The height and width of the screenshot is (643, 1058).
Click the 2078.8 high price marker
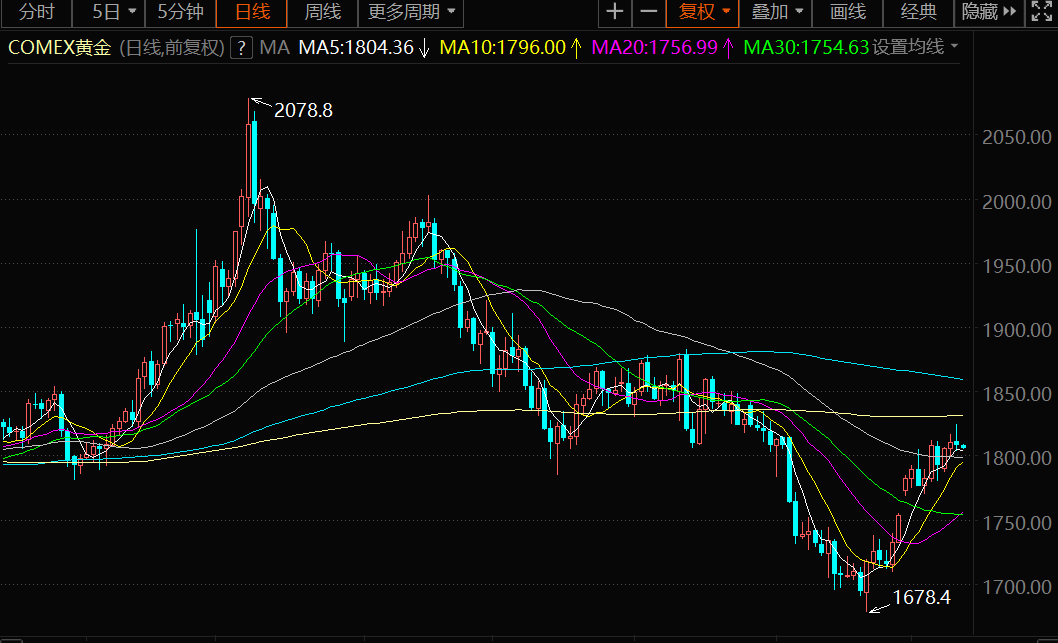coord(302,110)
